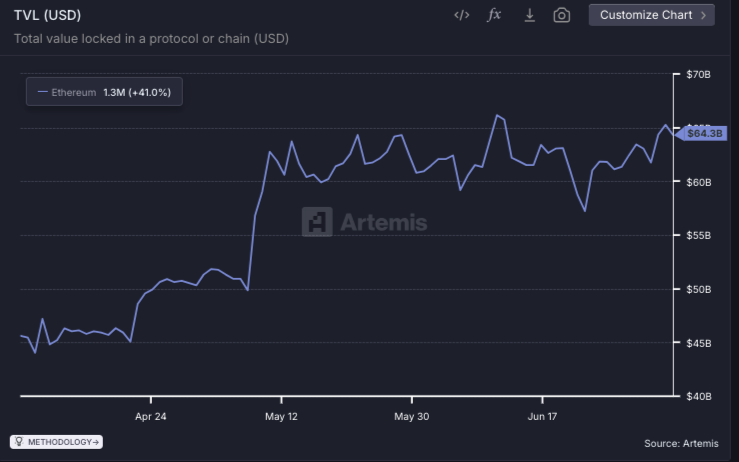Click the TVL (USD) chart title
The width and height of the screenshot is (739, 462).
coord(48,15)
